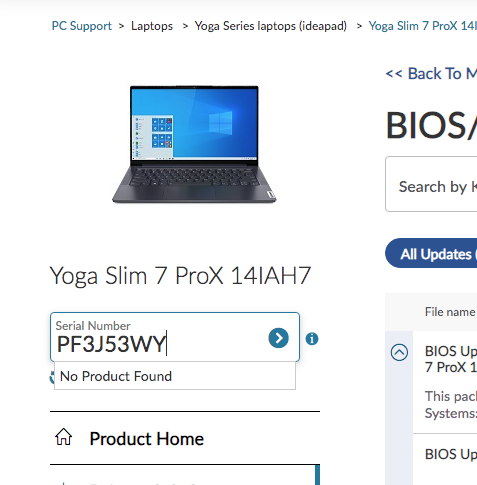Click the partially hidden icon left of No Product Found
This screenshot has height=485, width=477.
pyautogui.click(x=52, y=378)
